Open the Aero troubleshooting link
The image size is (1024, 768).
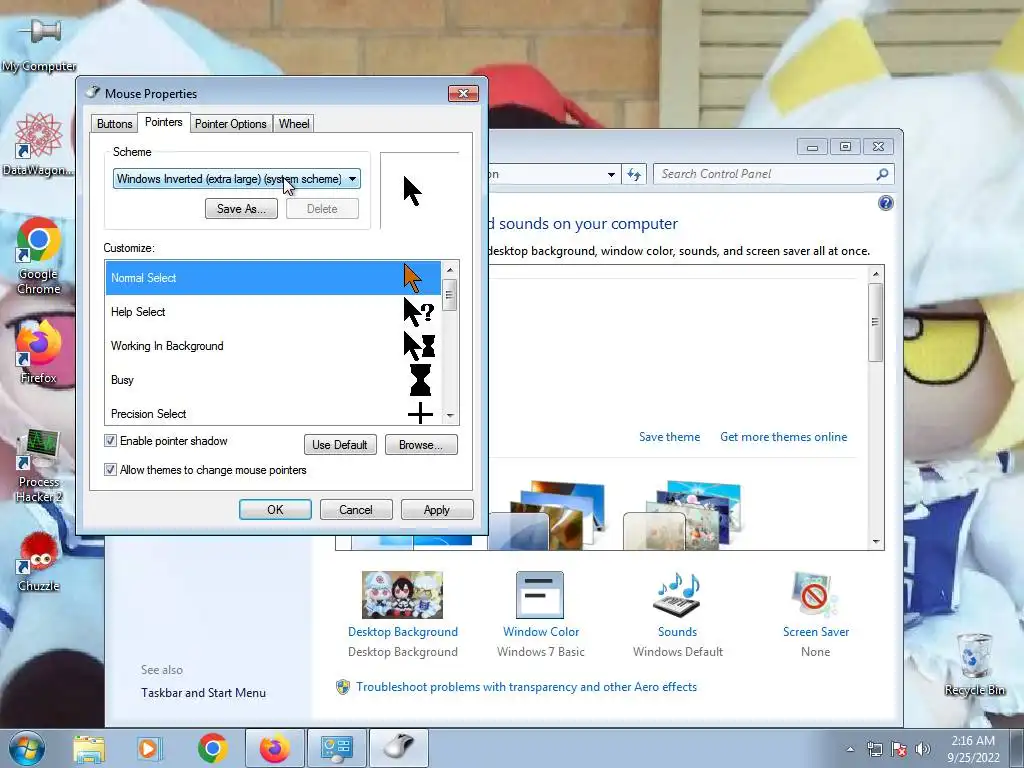click(526, 687)
